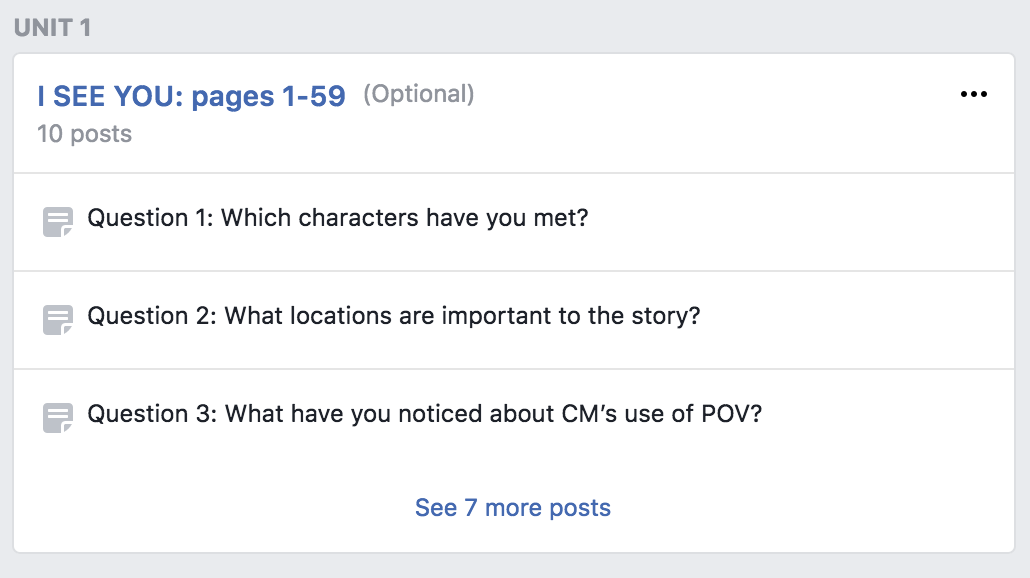Click the '(Optional)' label next to title
1030x578 pixels.
point(418,94)
